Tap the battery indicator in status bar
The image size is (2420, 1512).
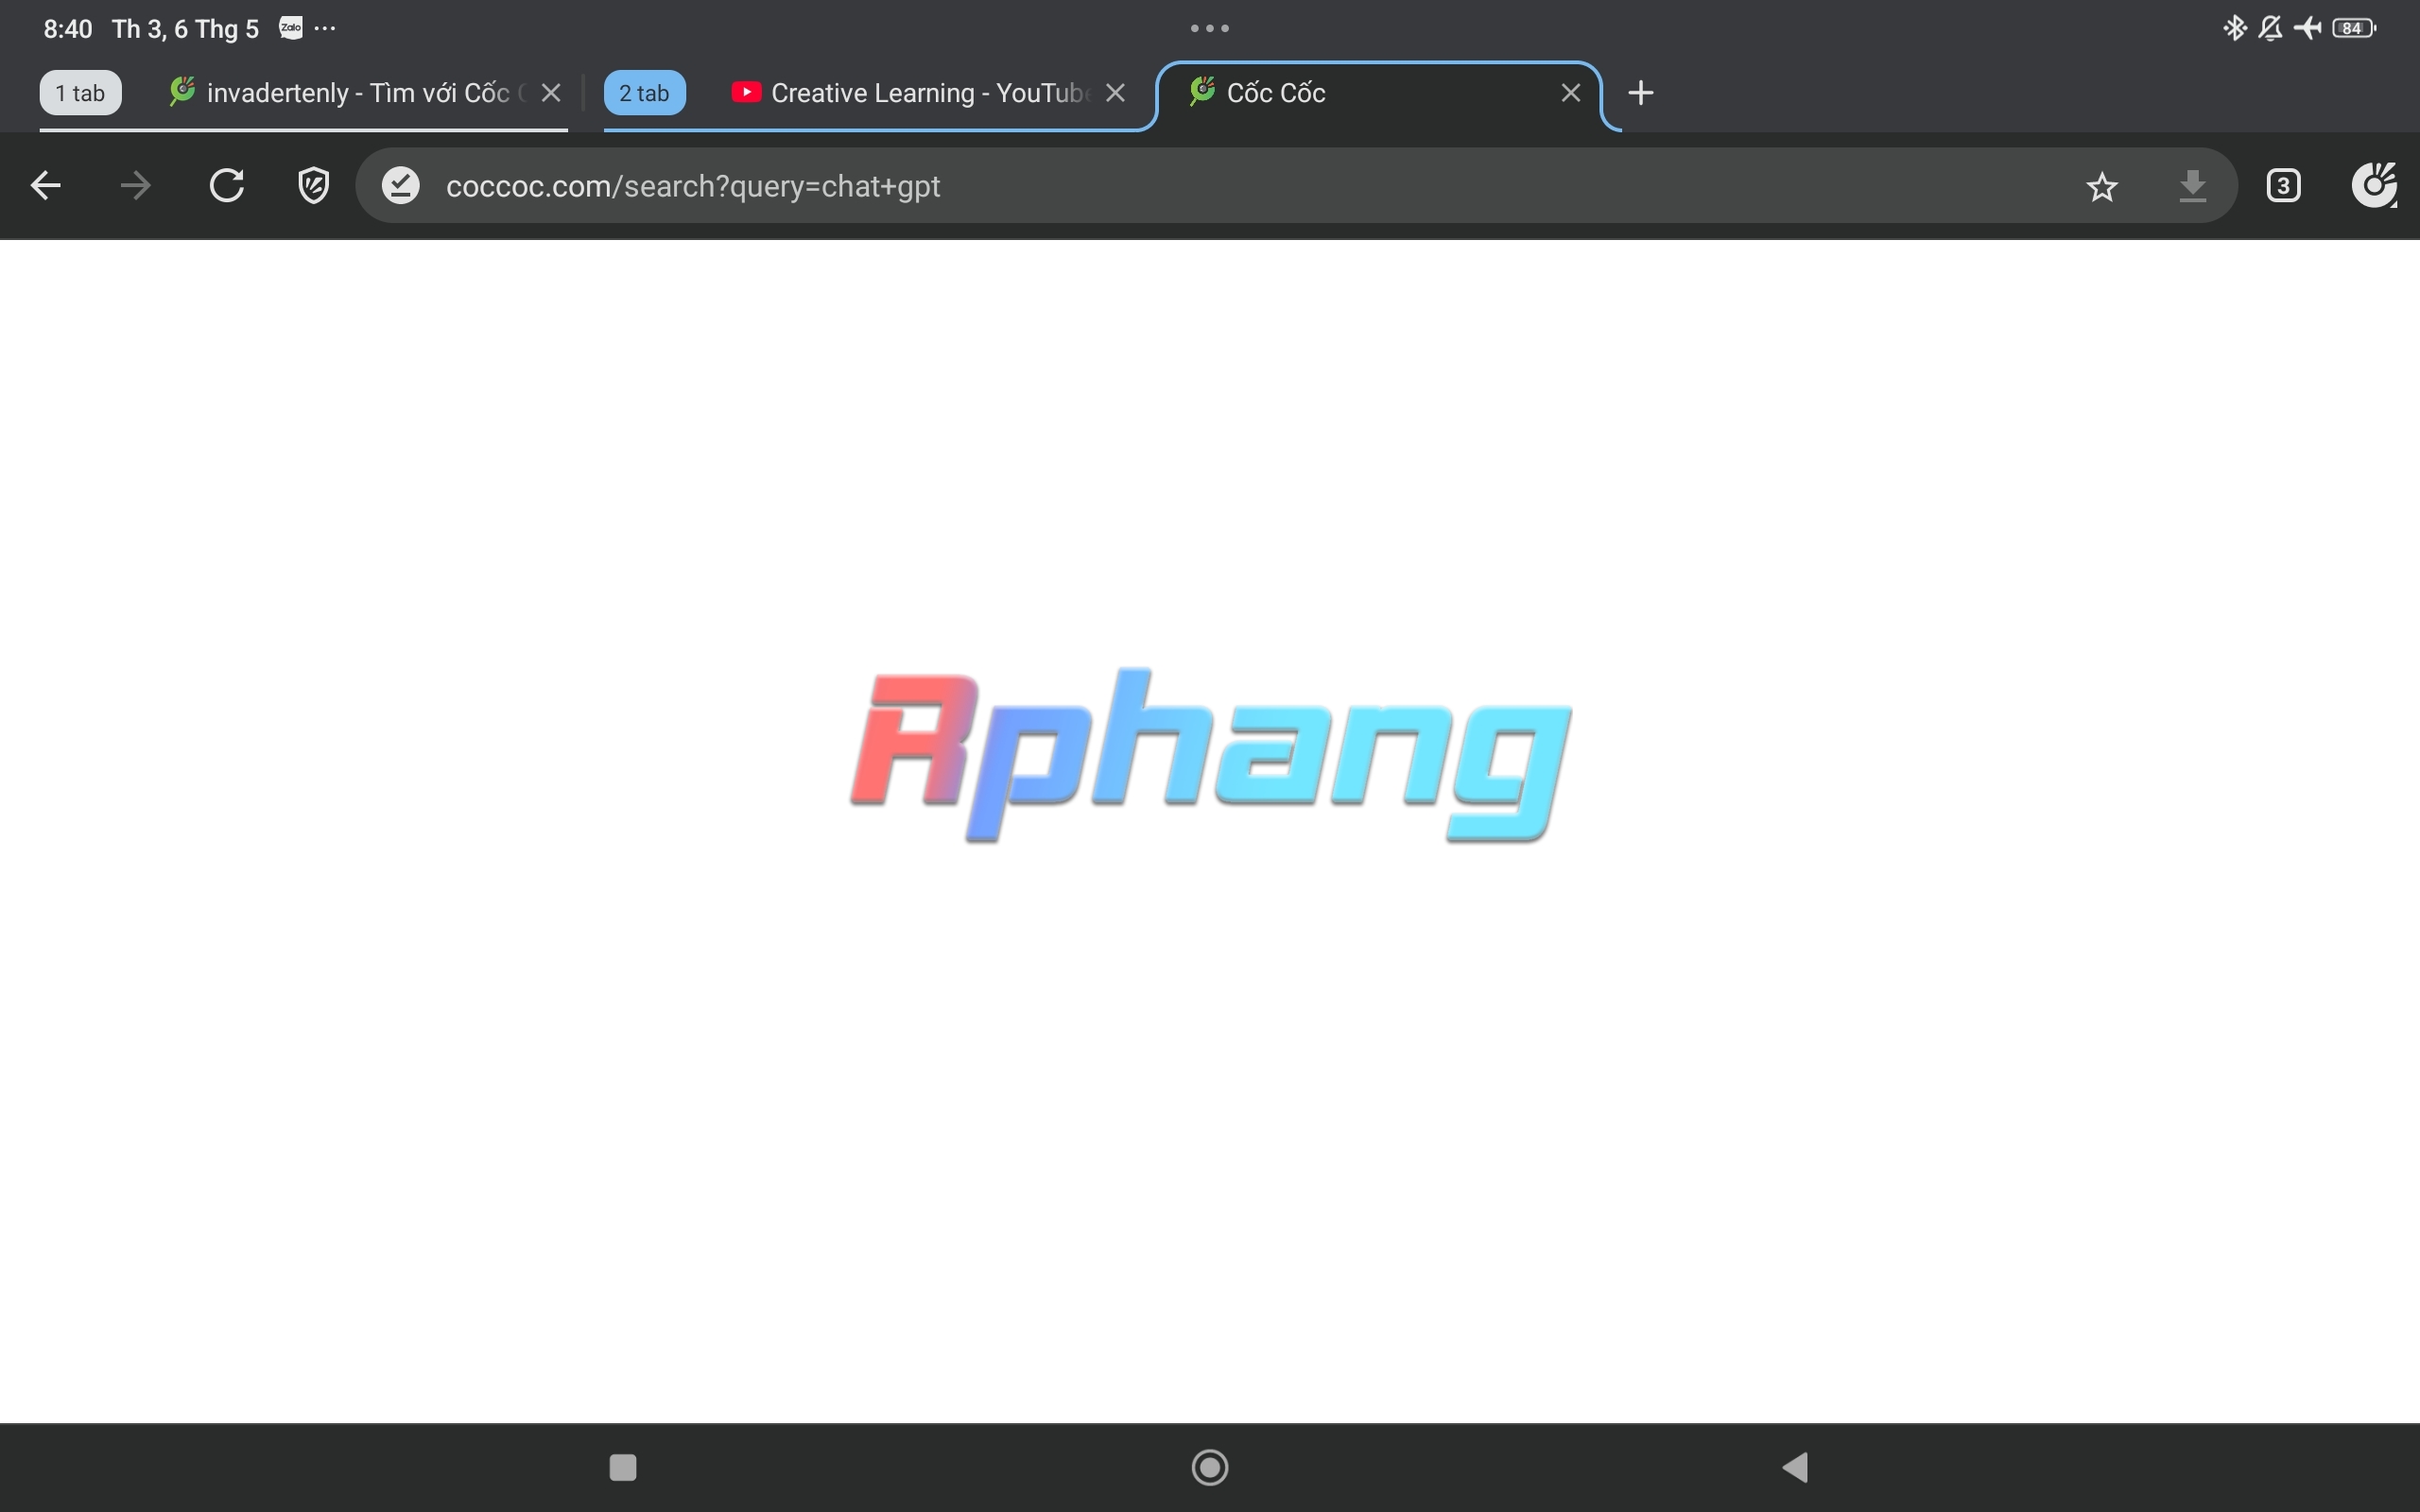[x=2354, y=28]
